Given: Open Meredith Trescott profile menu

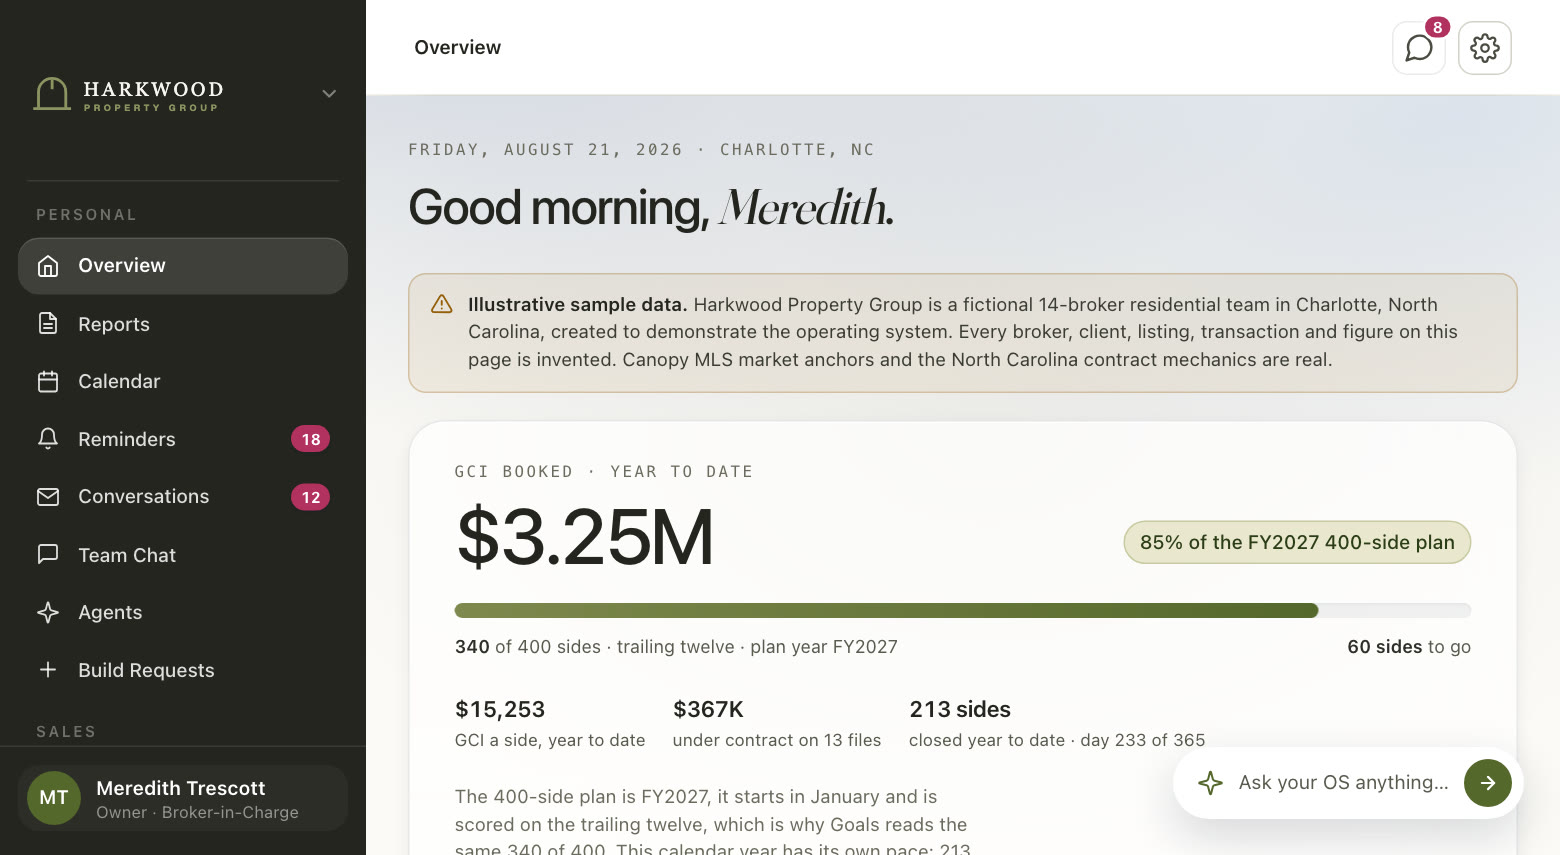Looking at the screenshot, I should (x=183, y=798).
